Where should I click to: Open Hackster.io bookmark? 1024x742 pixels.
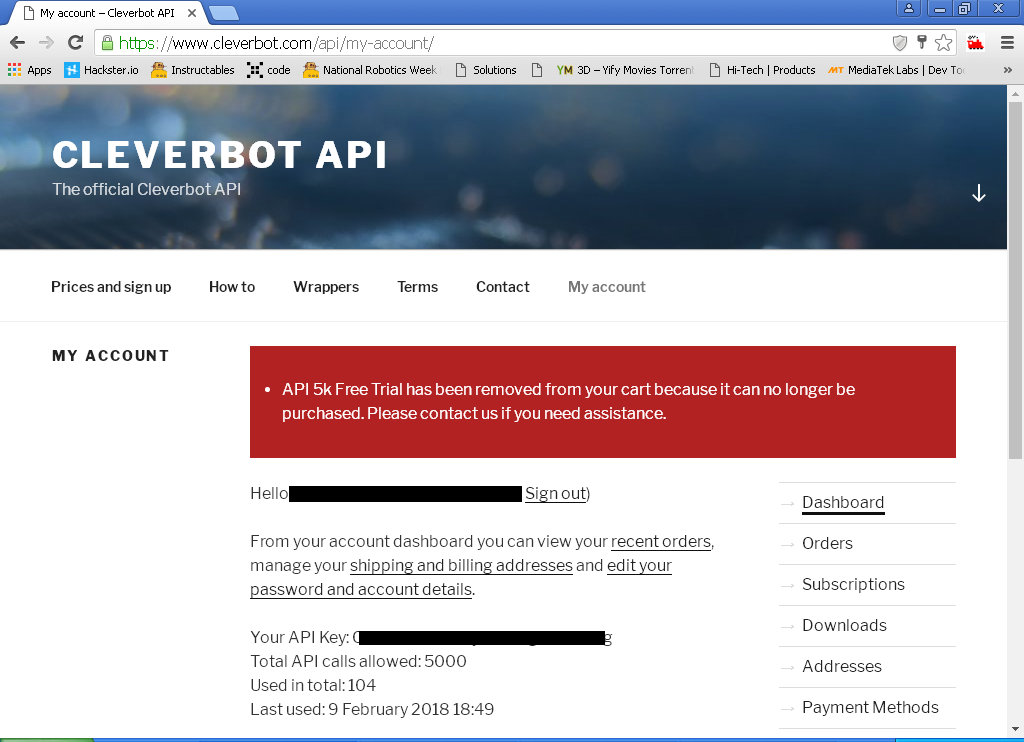pyautogui.click(x=101, y=70)
